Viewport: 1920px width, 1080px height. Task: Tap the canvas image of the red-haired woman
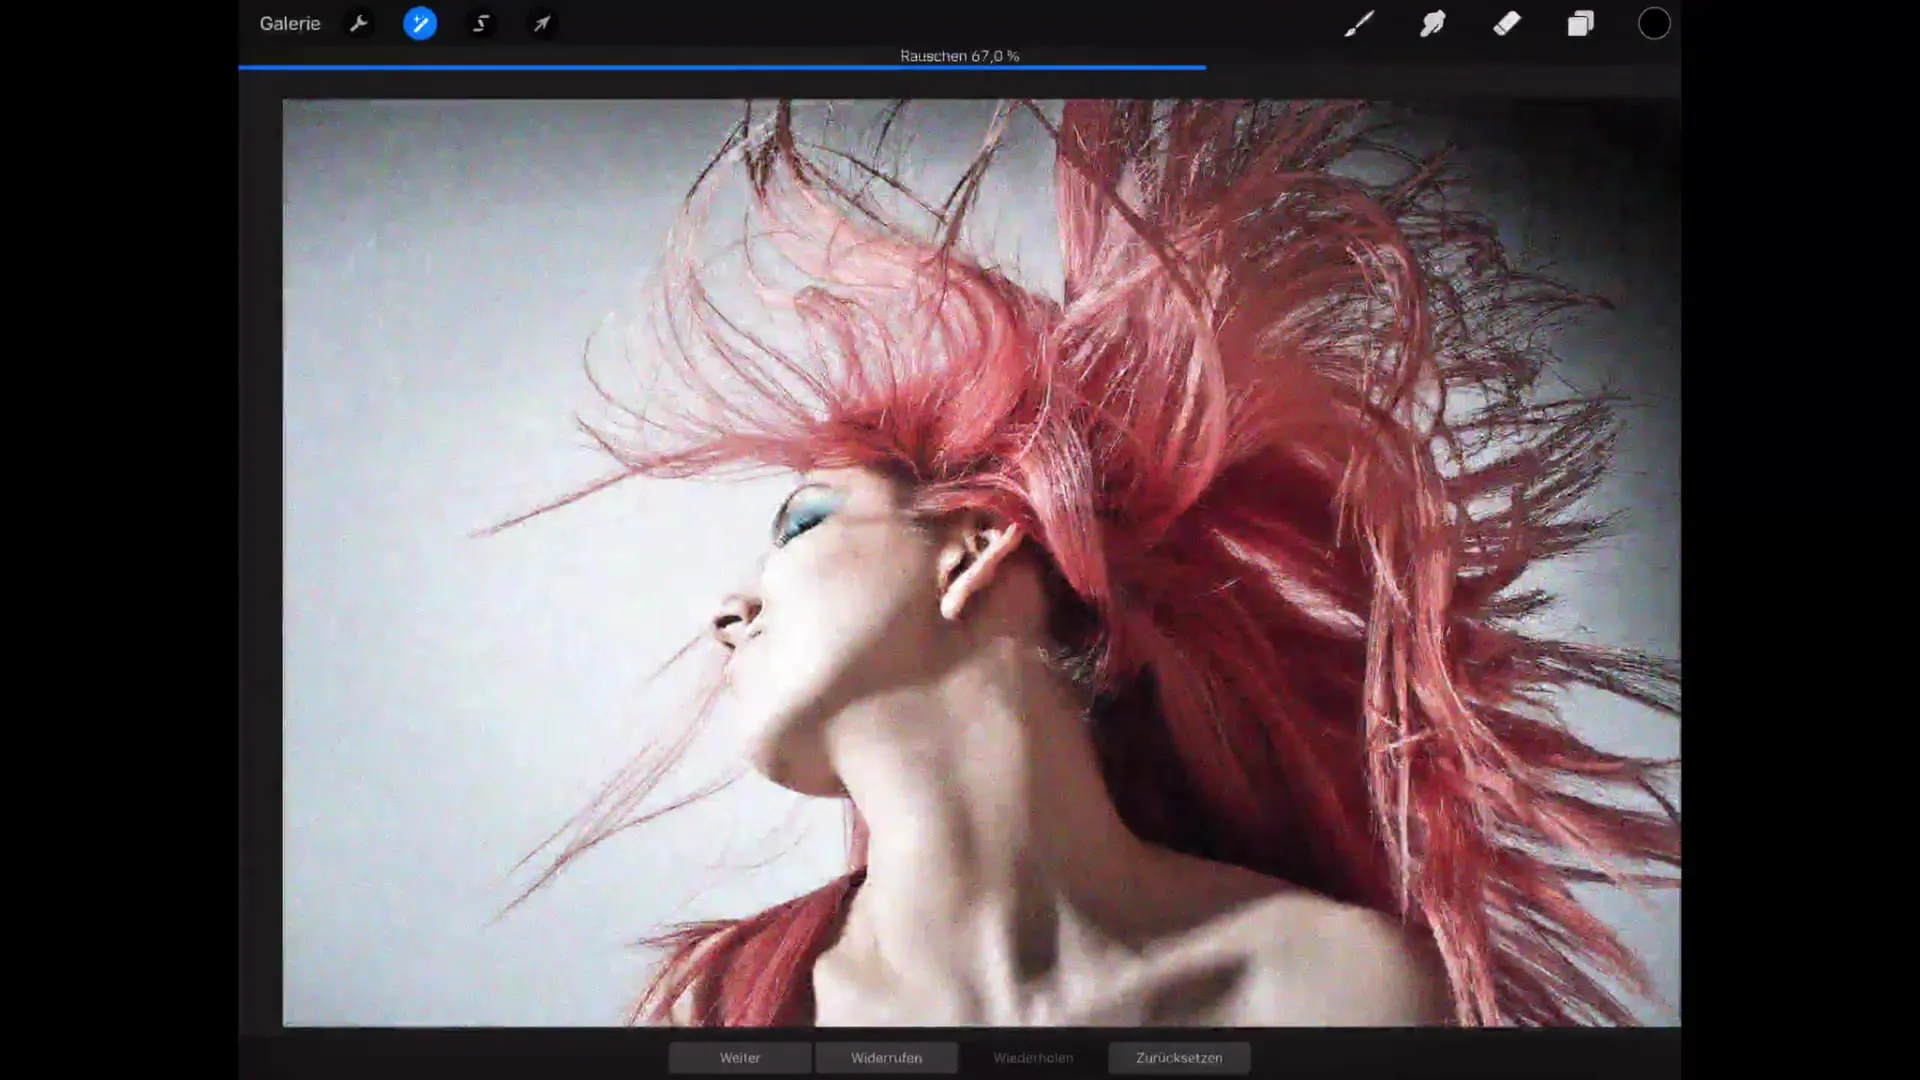pos(981,562)
